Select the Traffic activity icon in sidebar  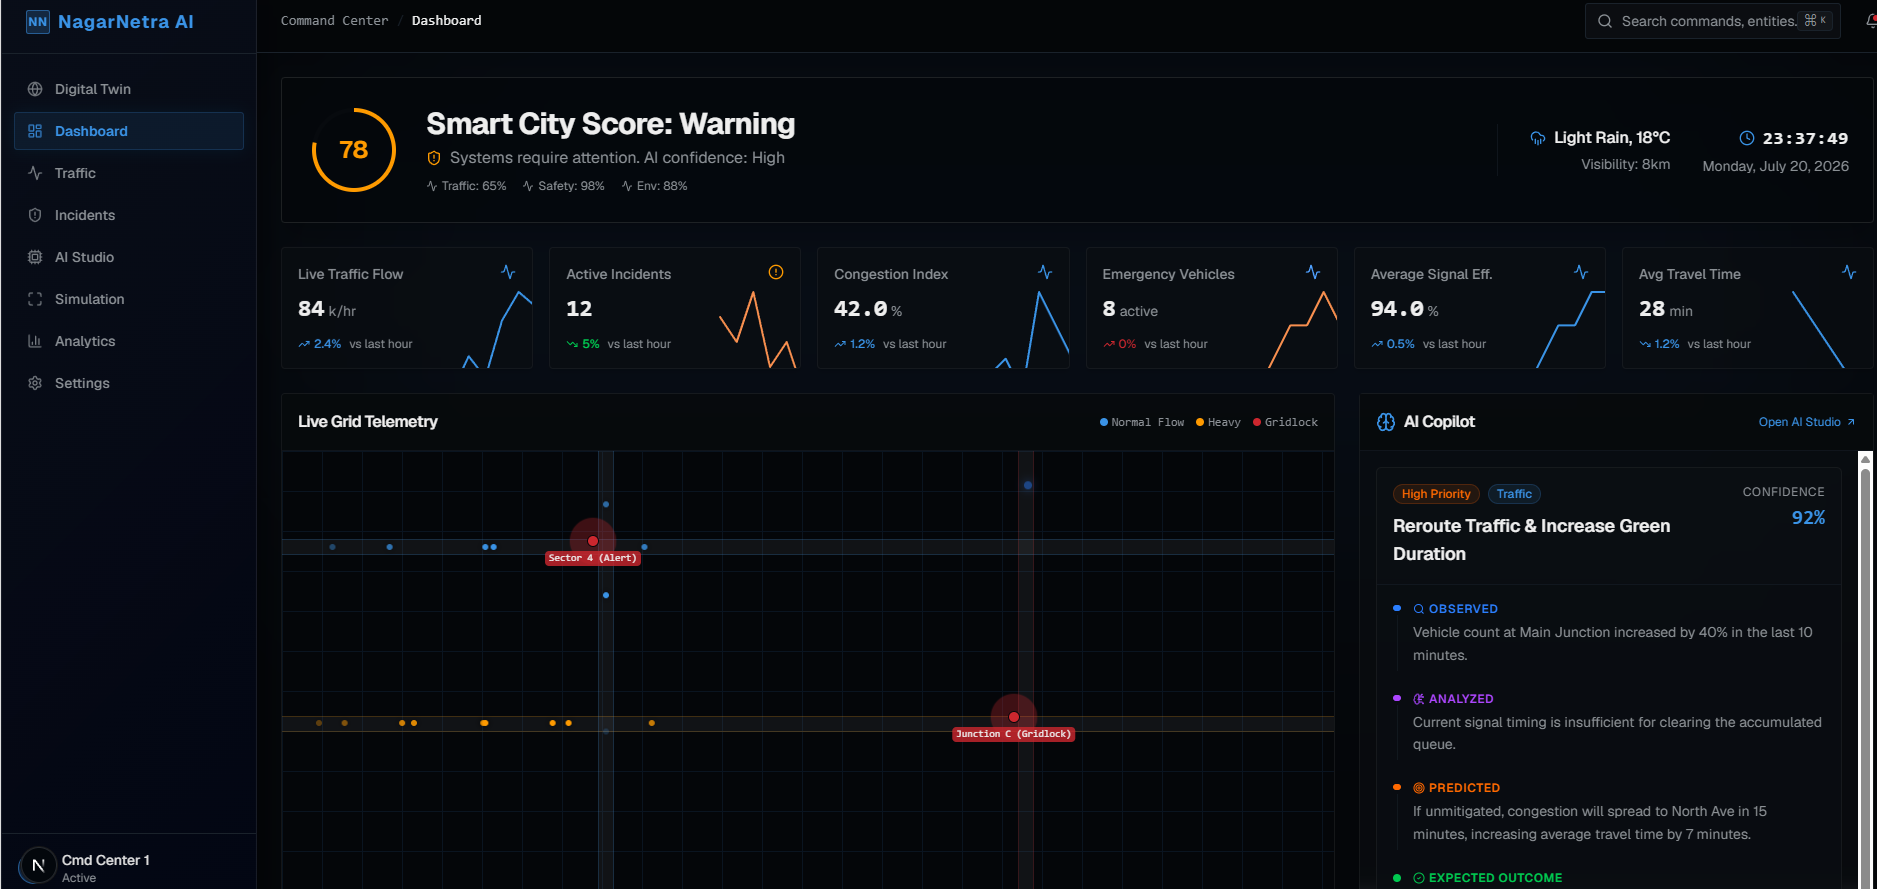[x=35, y=173]
